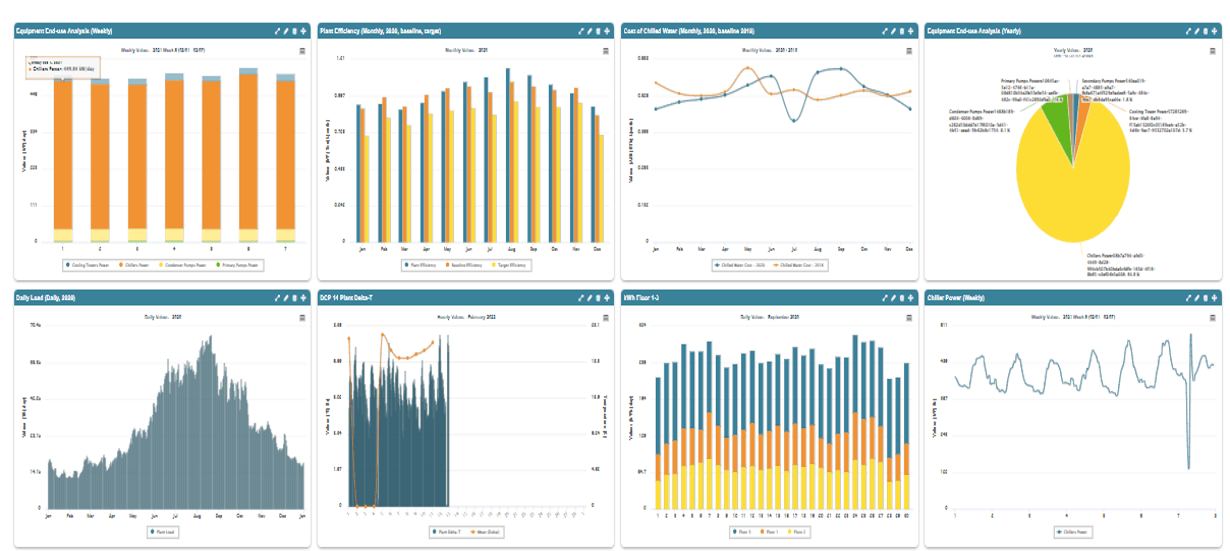Delete the kWh Floor 1-3 widget
The width and height of the screenshot is (1230, 551).
coord(902,297)
